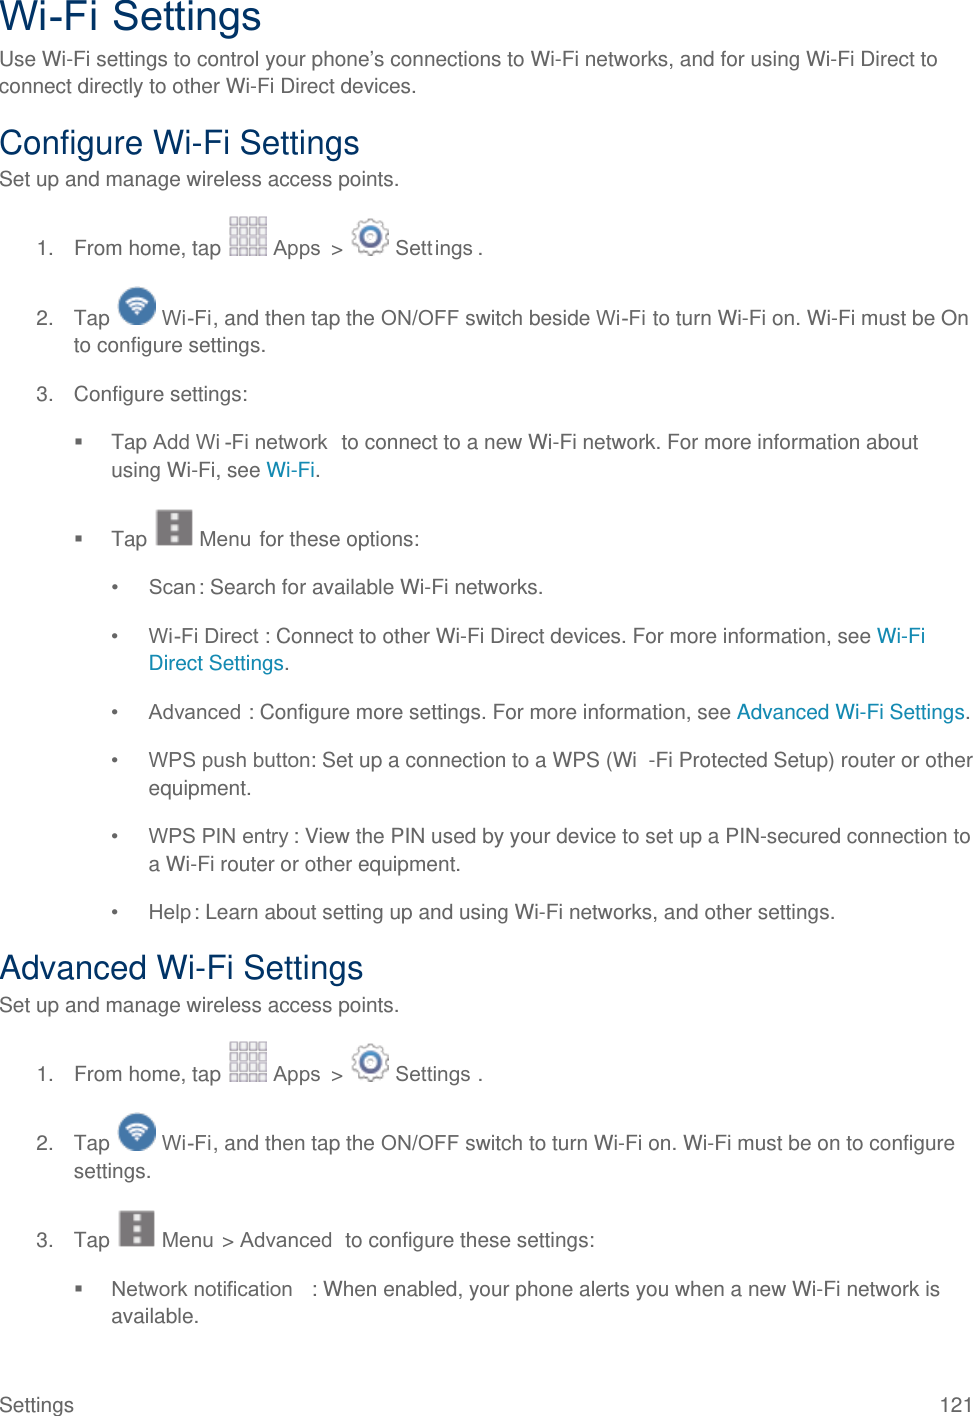
Task: Click the 'Wi-Fi Settings' main page title
Action: [x=131, y=18]
